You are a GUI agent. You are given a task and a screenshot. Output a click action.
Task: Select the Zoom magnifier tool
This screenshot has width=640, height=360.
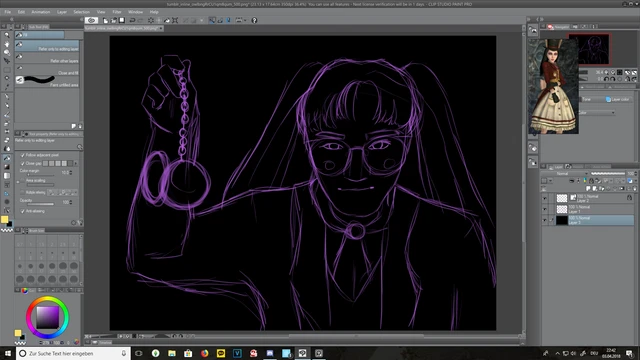(x=7, y=35)
